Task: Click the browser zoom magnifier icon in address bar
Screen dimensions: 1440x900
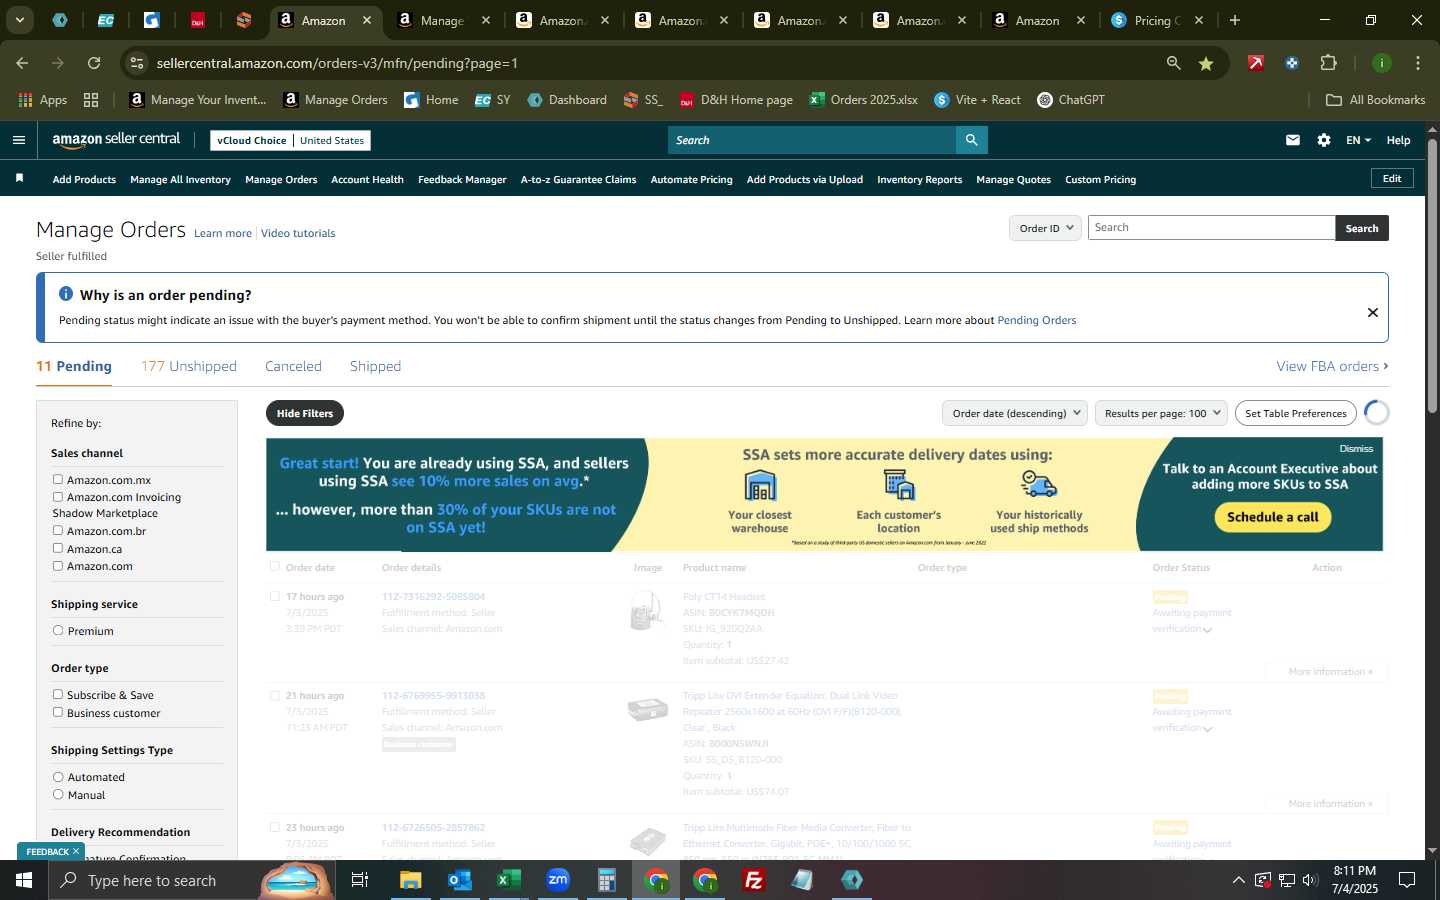Action: 1173,63
